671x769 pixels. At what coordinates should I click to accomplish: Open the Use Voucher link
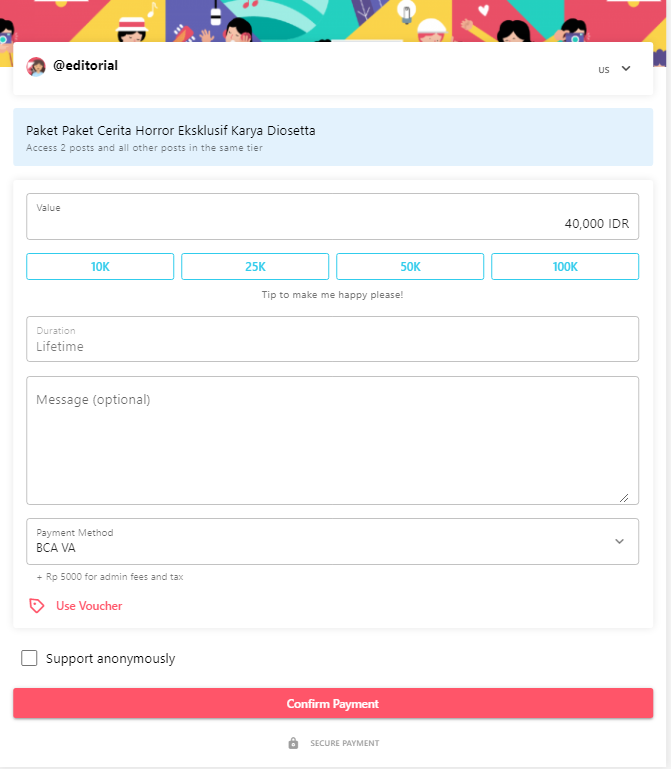coord(89,606)
